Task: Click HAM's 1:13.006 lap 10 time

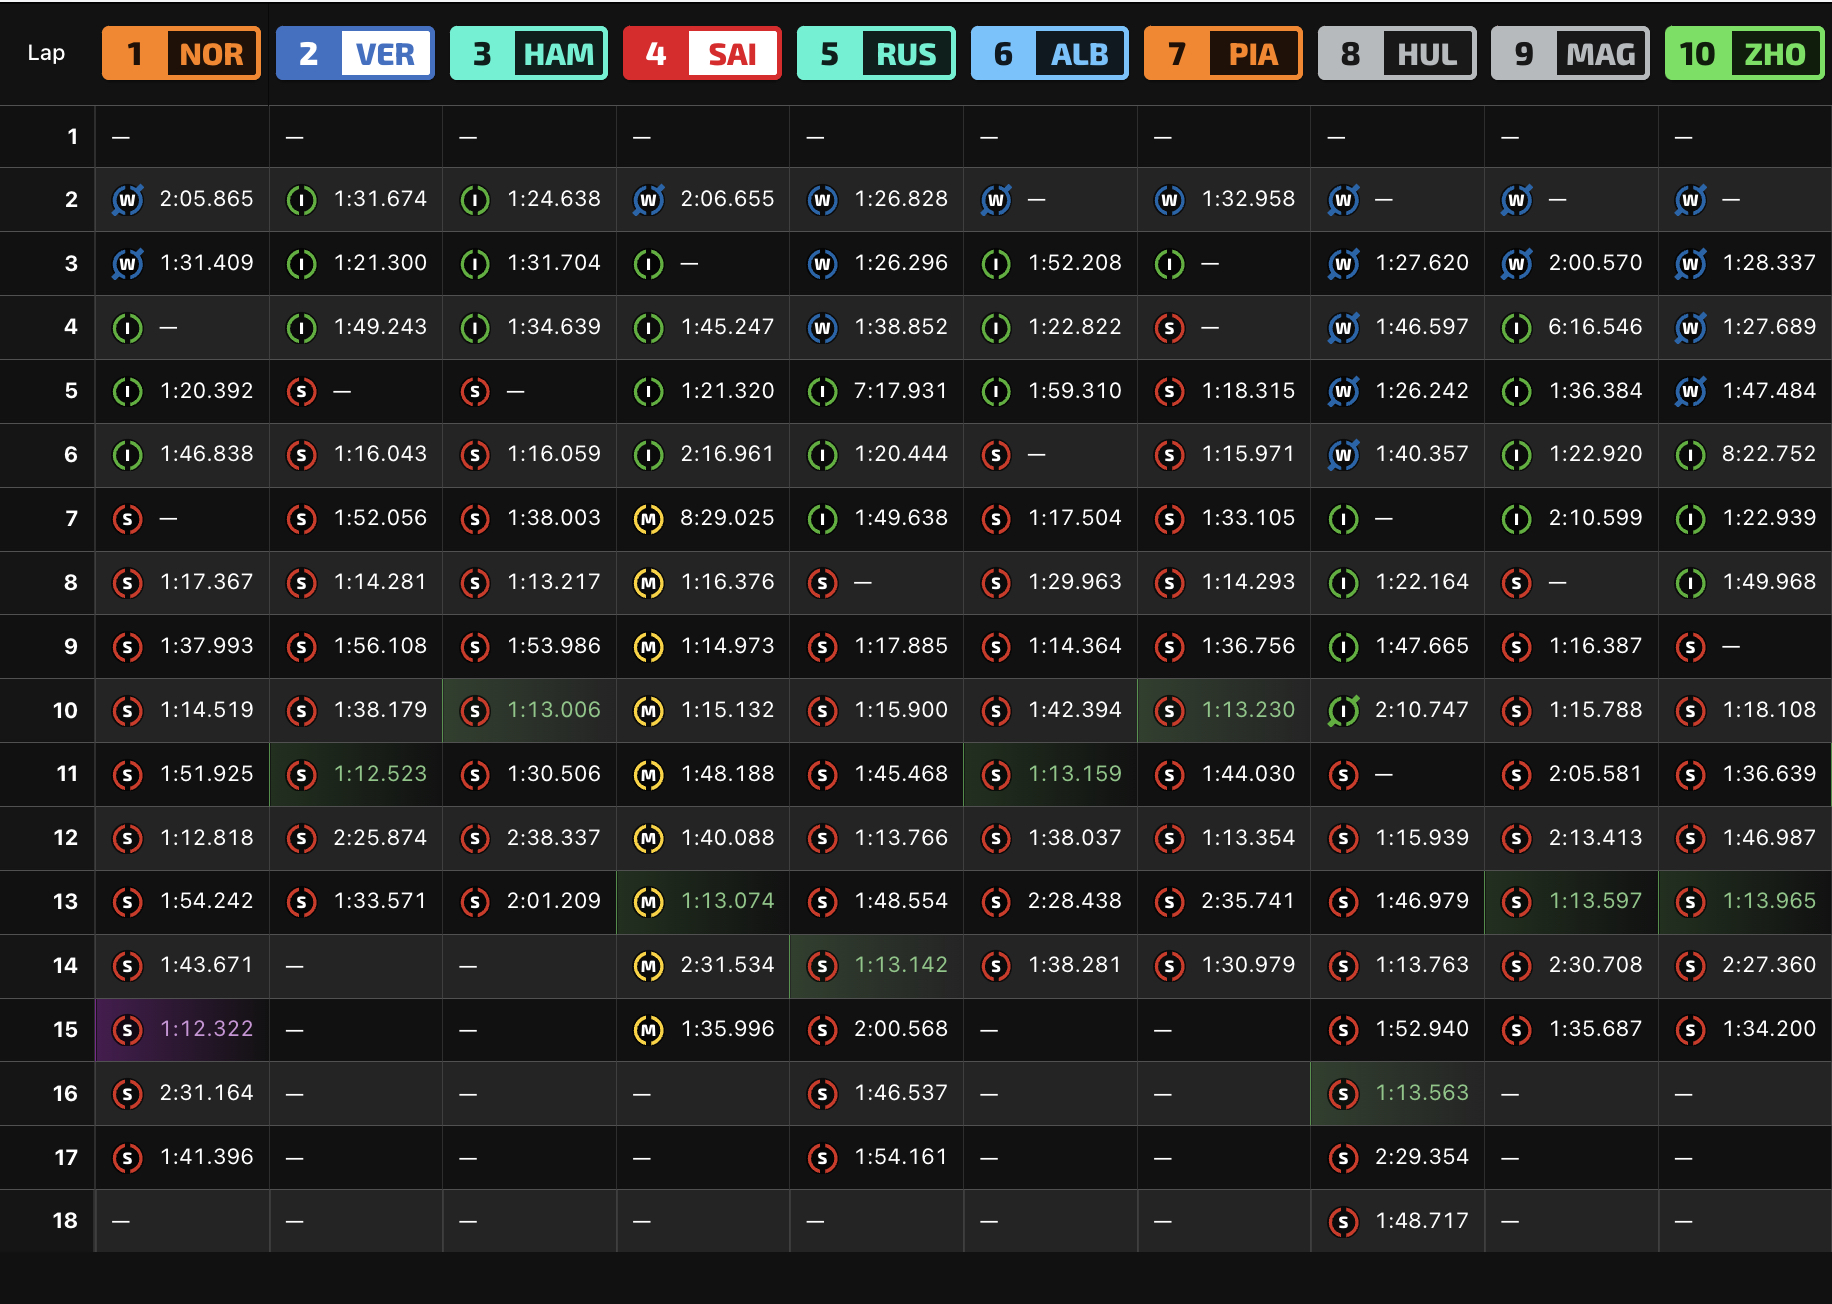Action: 554,710
